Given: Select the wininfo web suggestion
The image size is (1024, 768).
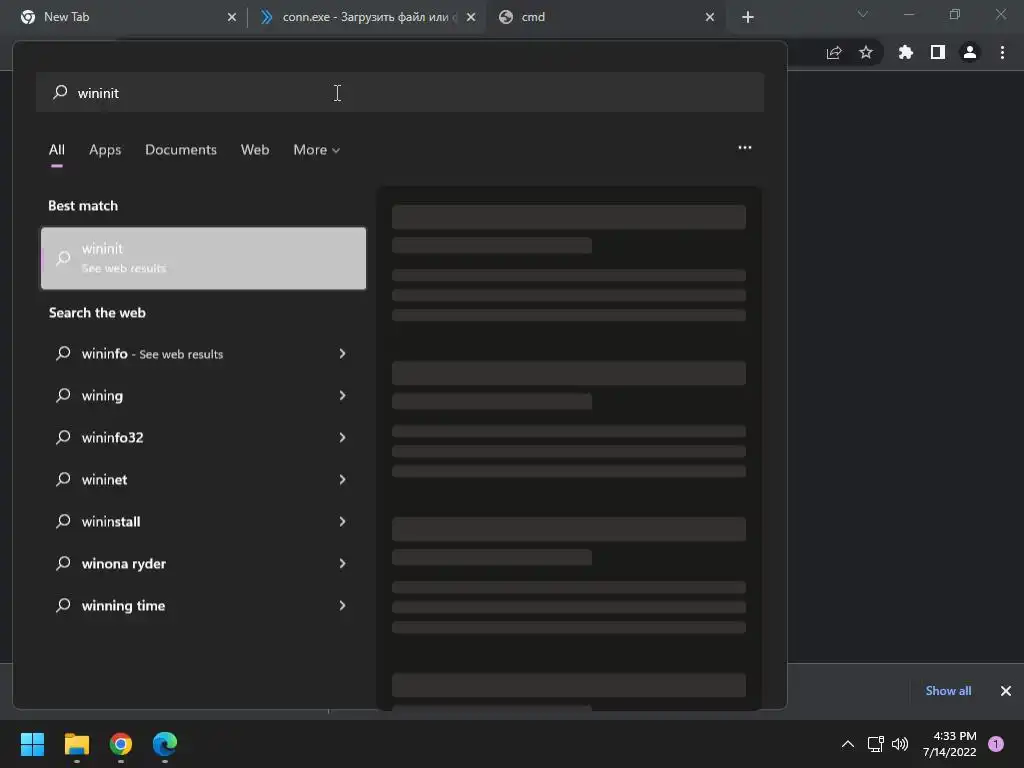Looking at the screenshot, I should coord(203,353).
